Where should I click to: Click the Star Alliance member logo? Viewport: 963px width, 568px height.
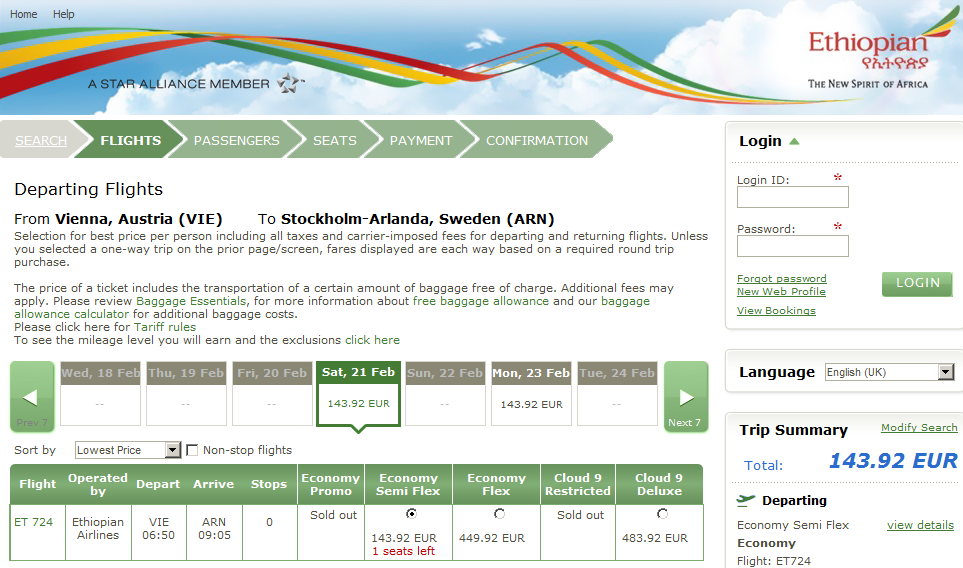coord(290,83)
